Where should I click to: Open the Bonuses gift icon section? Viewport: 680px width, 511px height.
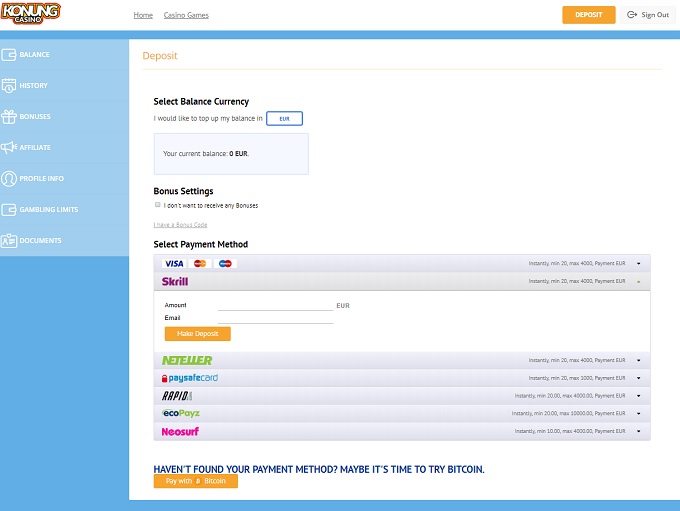coord(9,117)
